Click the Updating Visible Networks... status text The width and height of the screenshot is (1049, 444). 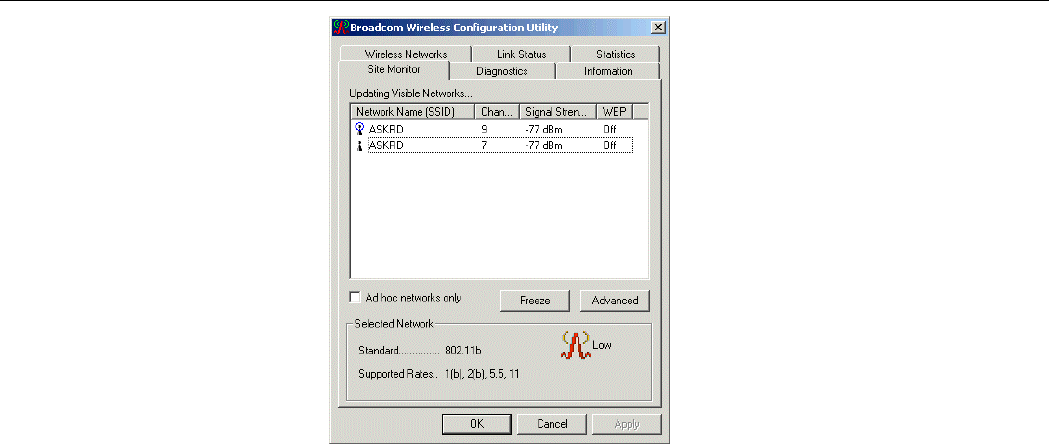point(411,94)
